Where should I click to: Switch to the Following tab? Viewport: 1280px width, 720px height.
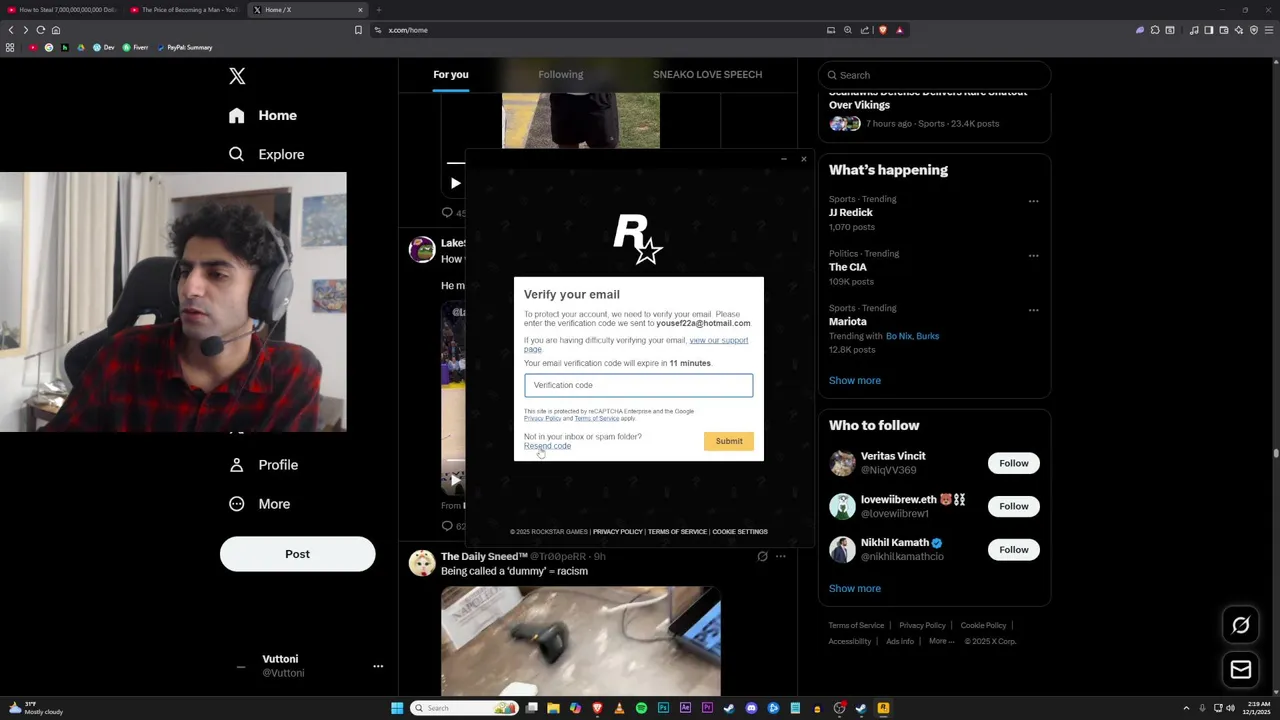click(x=560, y=74)
